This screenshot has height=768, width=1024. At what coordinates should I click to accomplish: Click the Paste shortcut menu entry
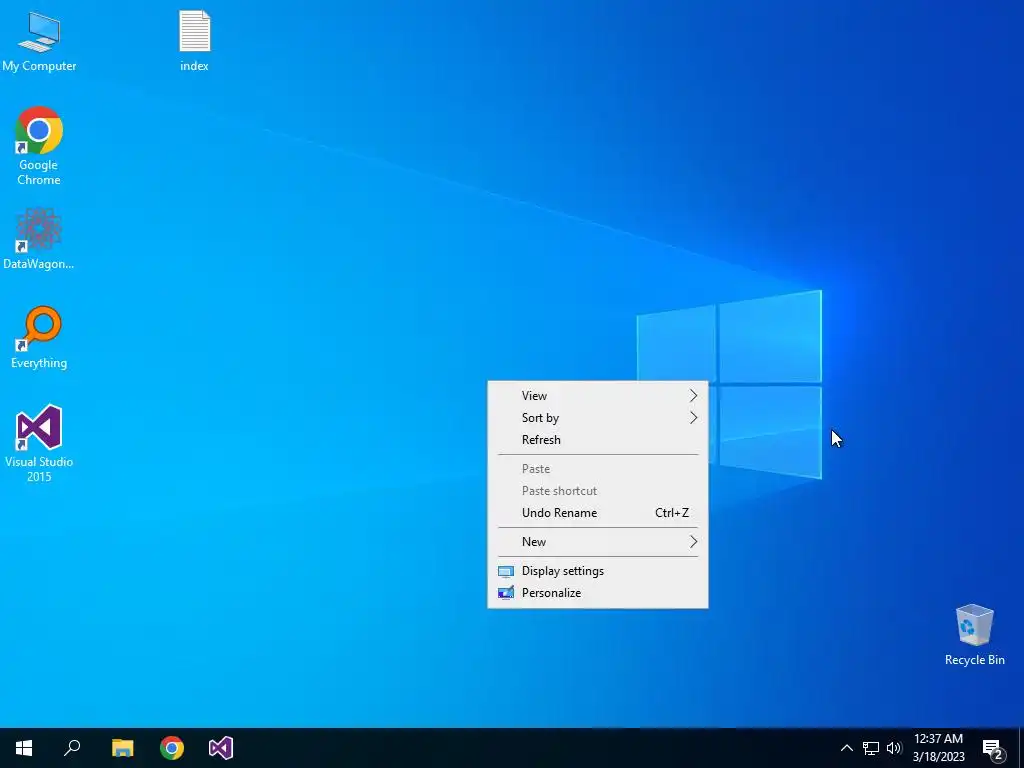pyautogui.click(x=598, y=491)
